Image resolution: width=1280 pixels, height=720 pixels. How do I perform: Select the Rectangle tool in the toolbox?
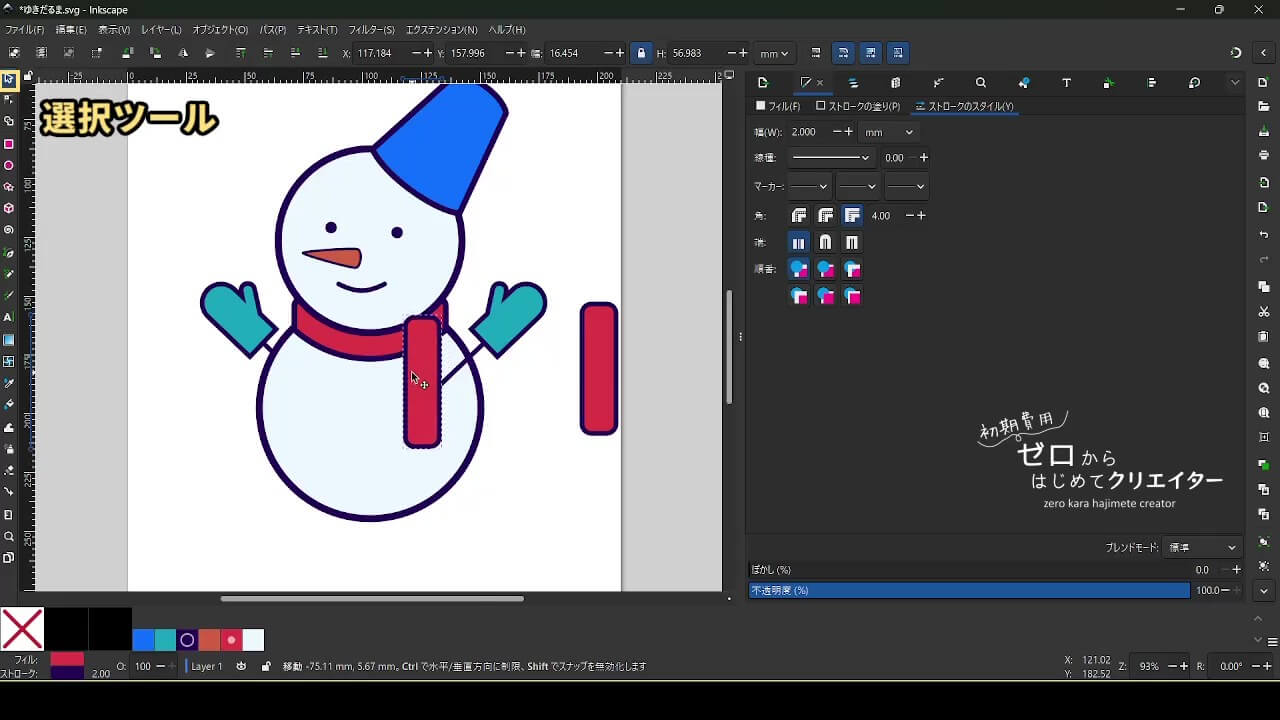[x=9, y=144]
